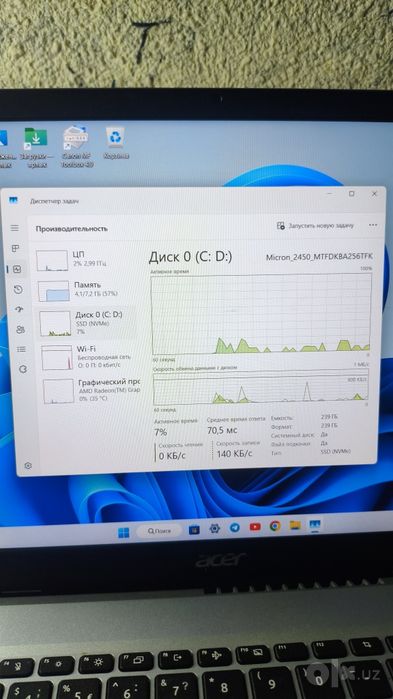393x699 pixels.
Task: Close the Task Manager window
Action: [x=375, y=193]
